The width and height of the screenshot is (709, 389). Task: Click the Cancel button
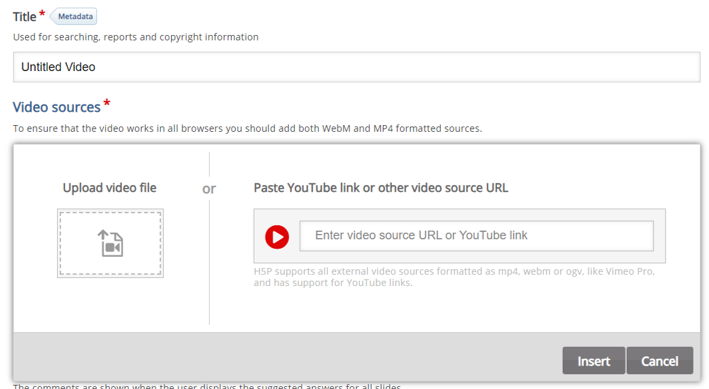coord(660,361)
